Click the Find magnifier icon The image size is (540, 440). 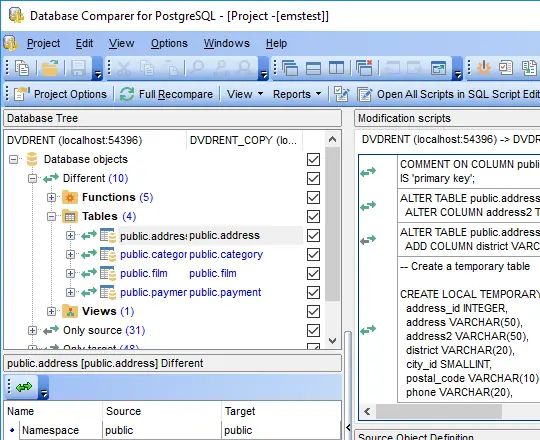pyautogui.click(x=197, y=68)
